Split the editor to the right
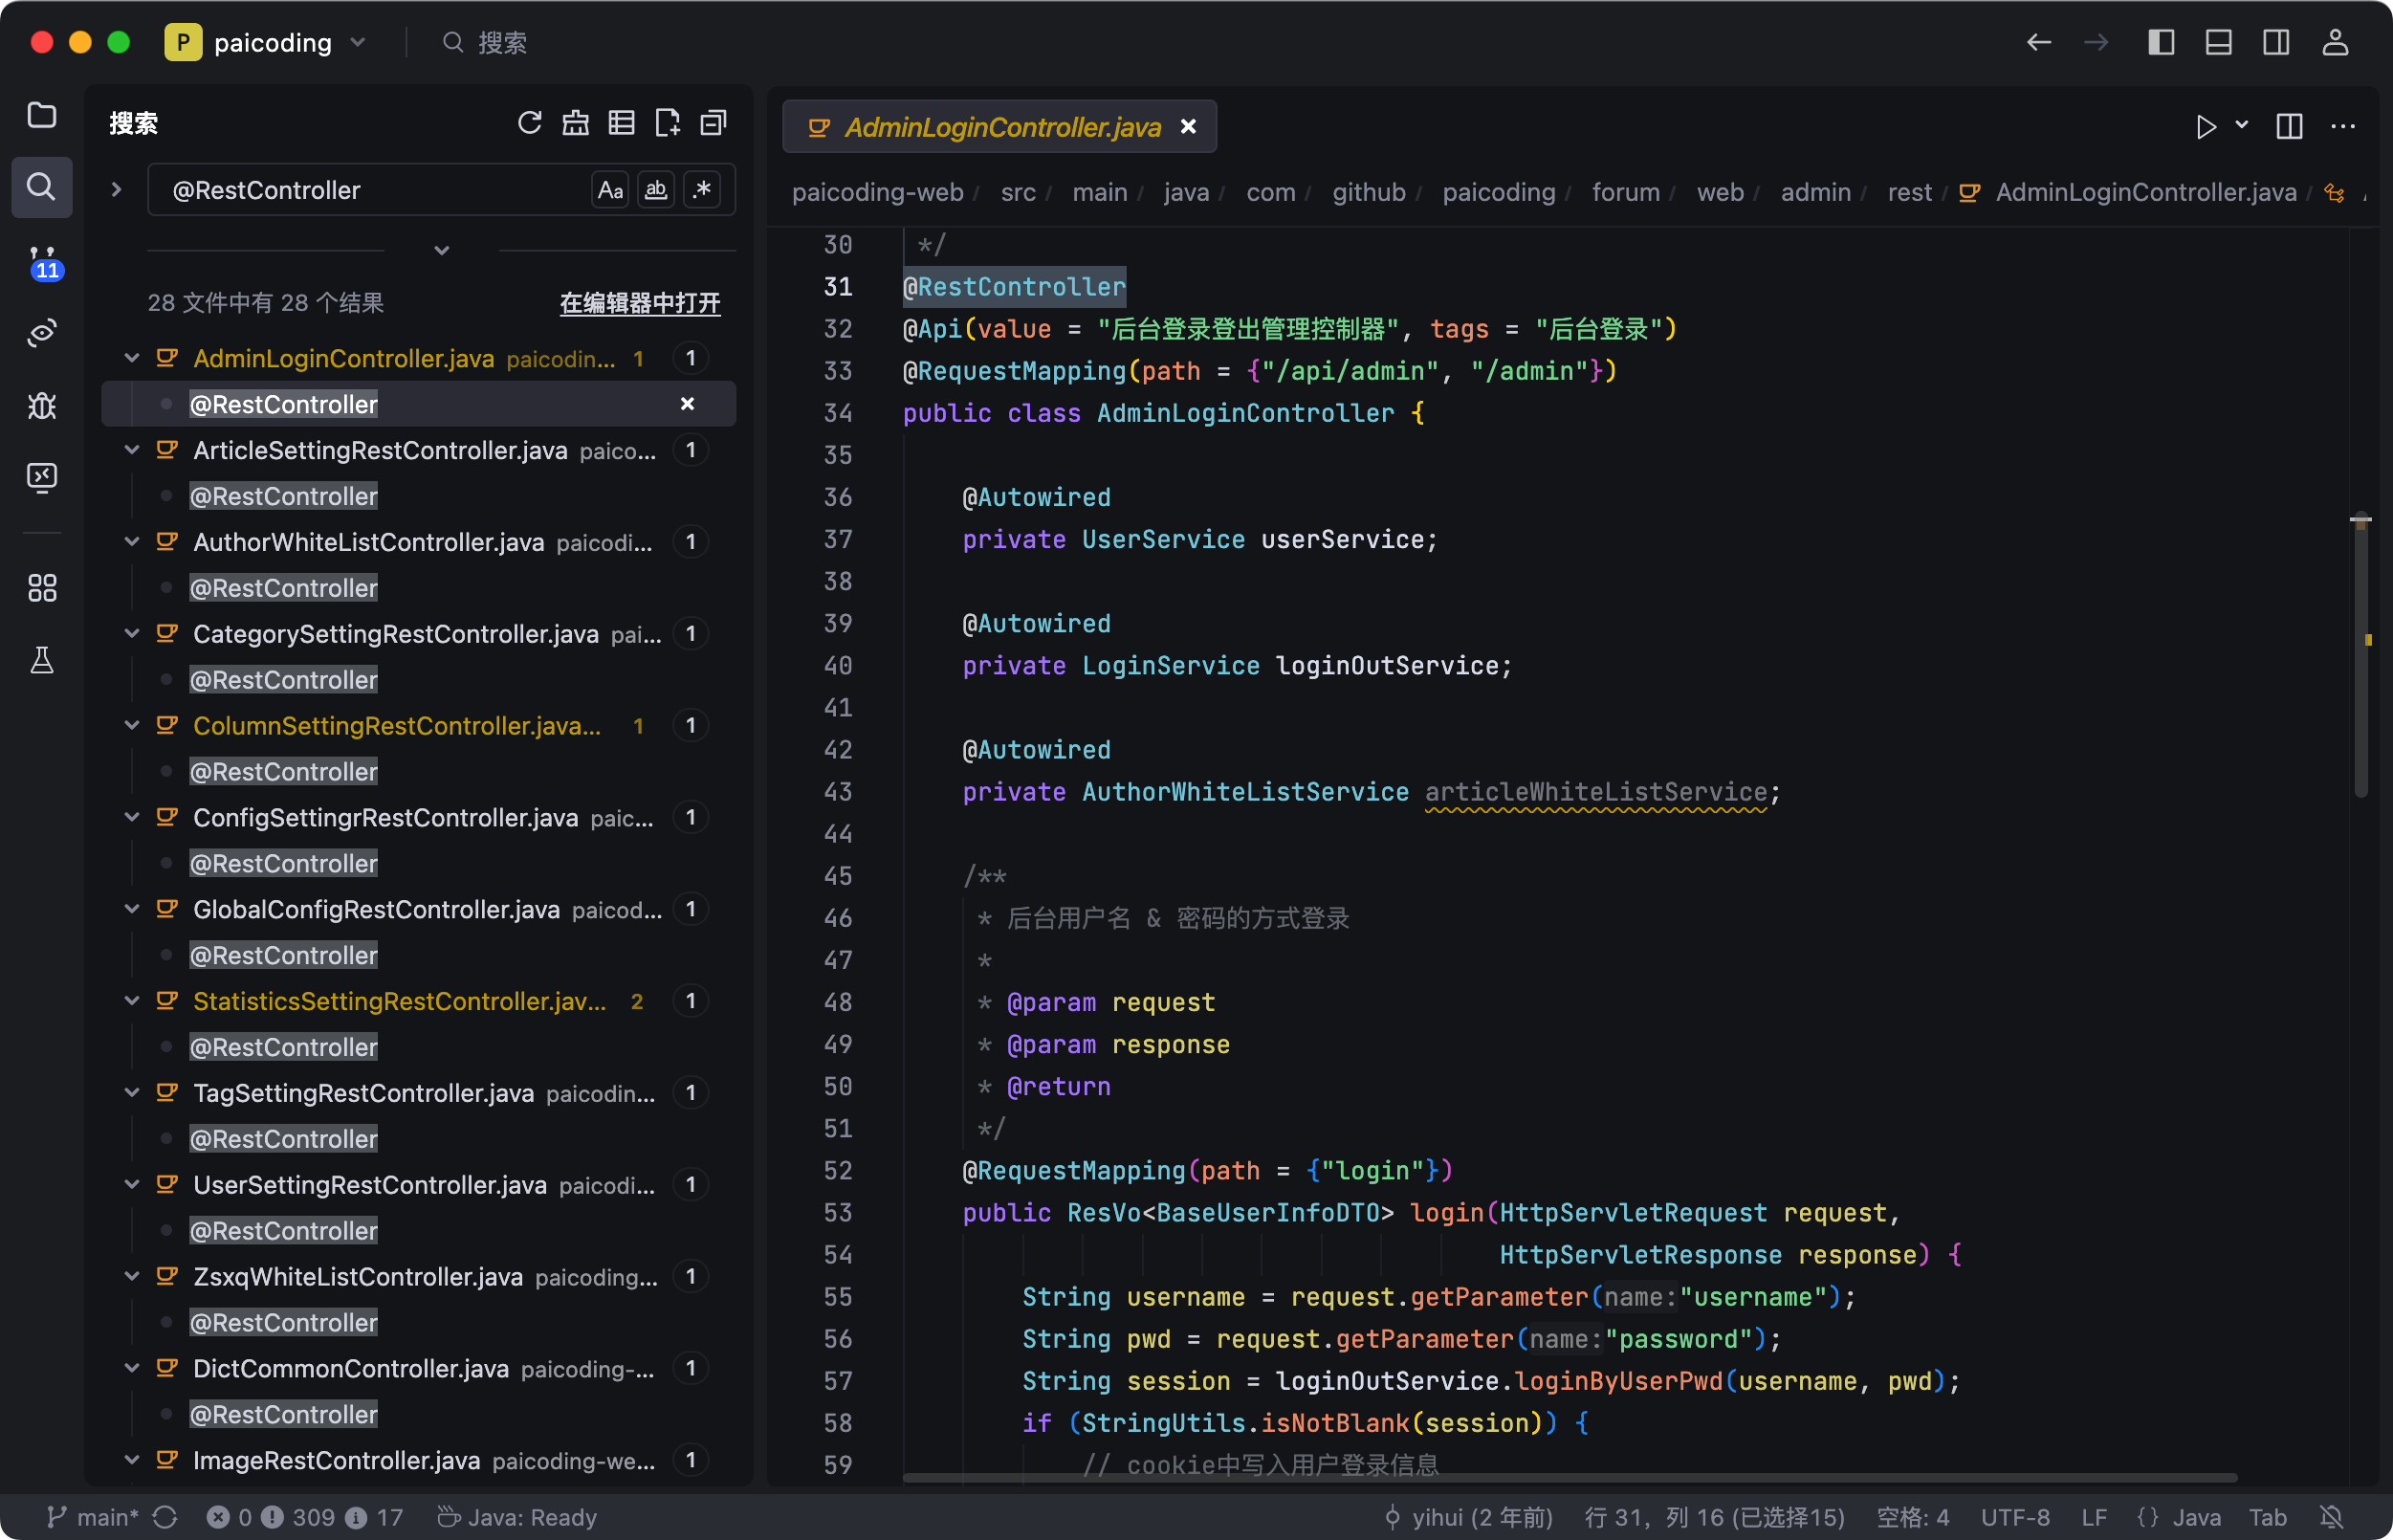The image size is (2393, 1540). [2289, 127]
